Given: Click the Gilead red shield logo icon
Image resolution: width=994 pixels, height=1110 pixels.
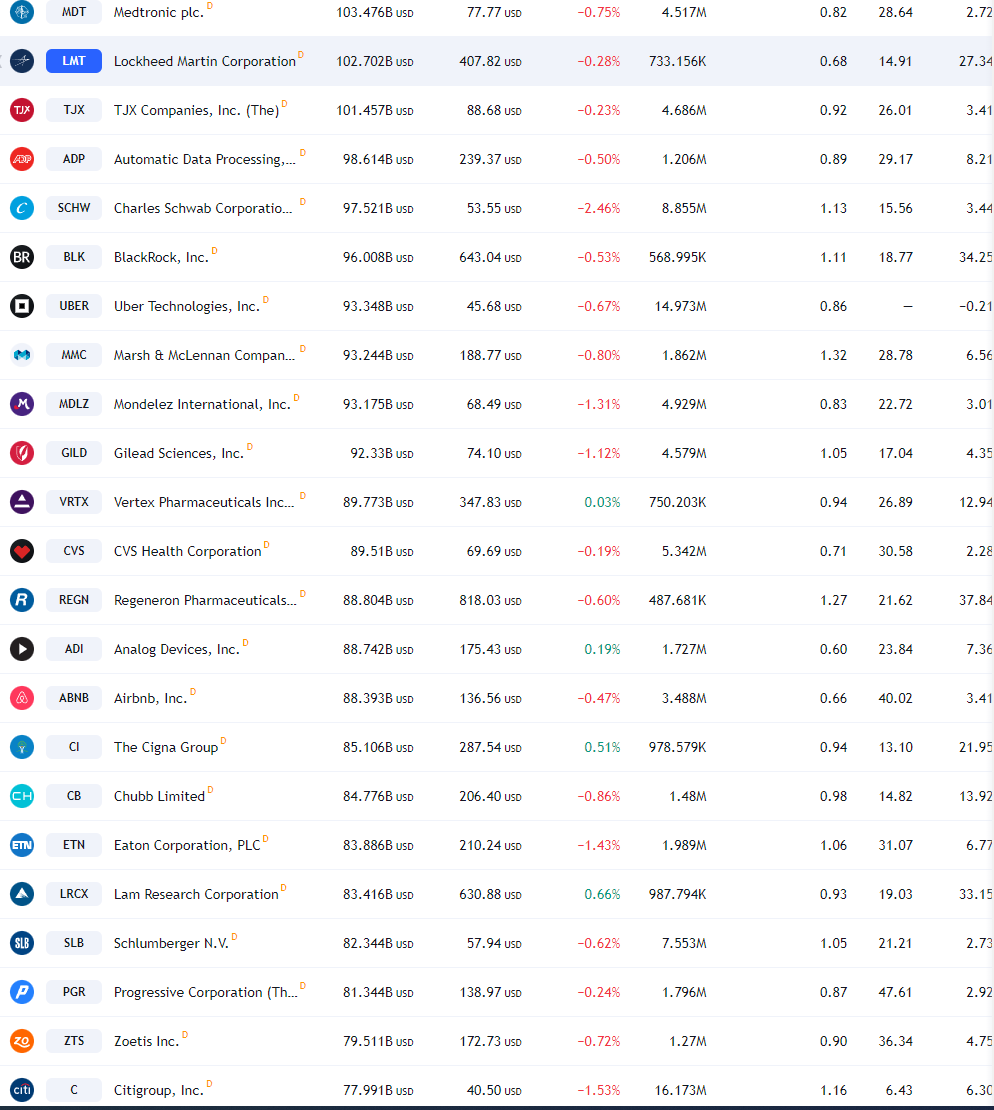Looking at the screenshot, I should click(22, 453).
